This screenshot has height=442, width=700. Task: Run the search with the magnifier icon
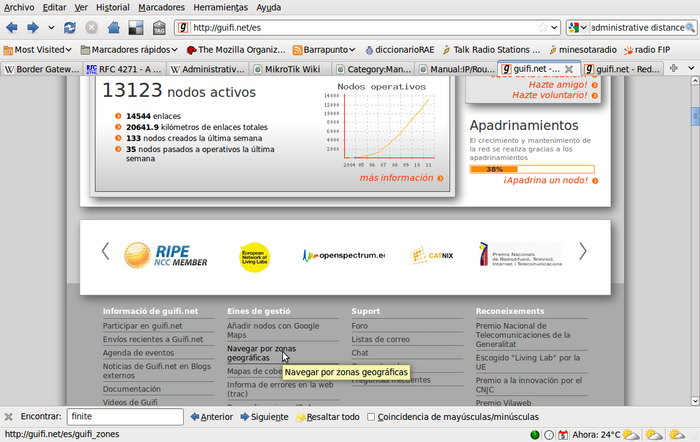tap(690, 28)
